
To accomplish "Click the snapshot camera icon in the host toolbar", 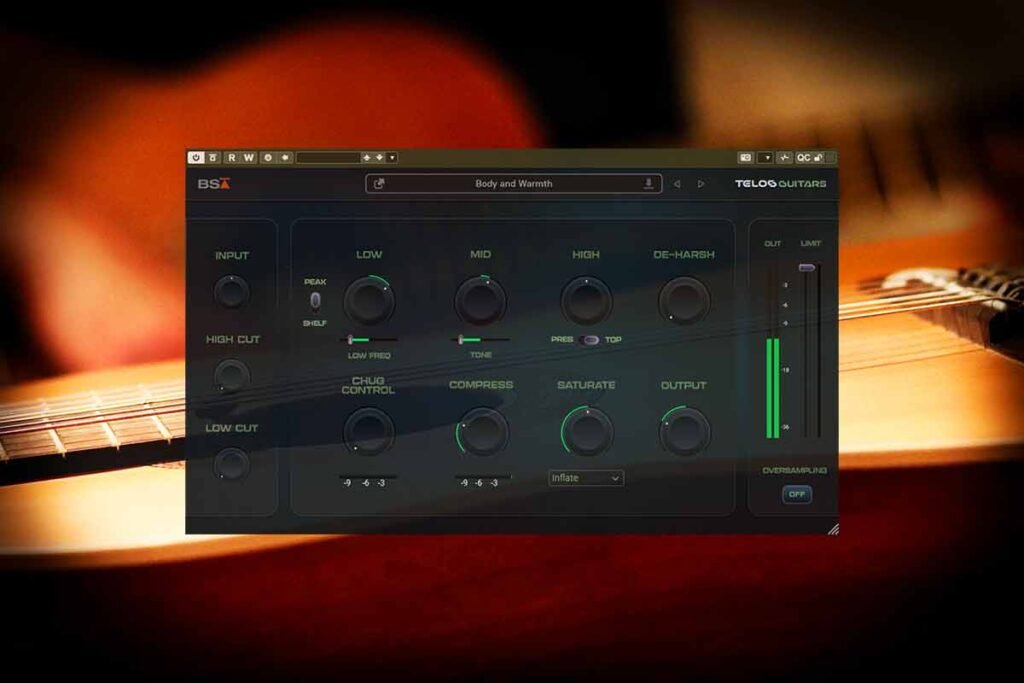I will (746, 157).
